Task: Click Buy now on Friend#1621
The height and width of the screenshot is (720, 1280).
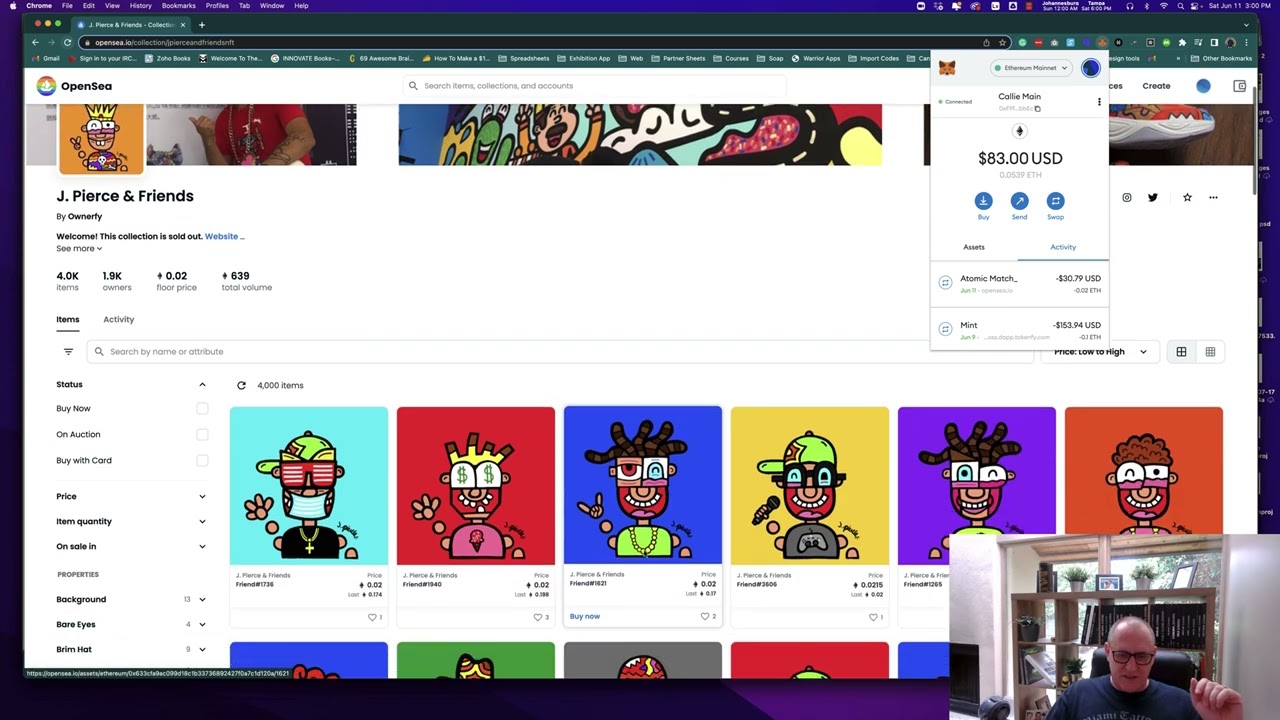Action: point(585,617)
